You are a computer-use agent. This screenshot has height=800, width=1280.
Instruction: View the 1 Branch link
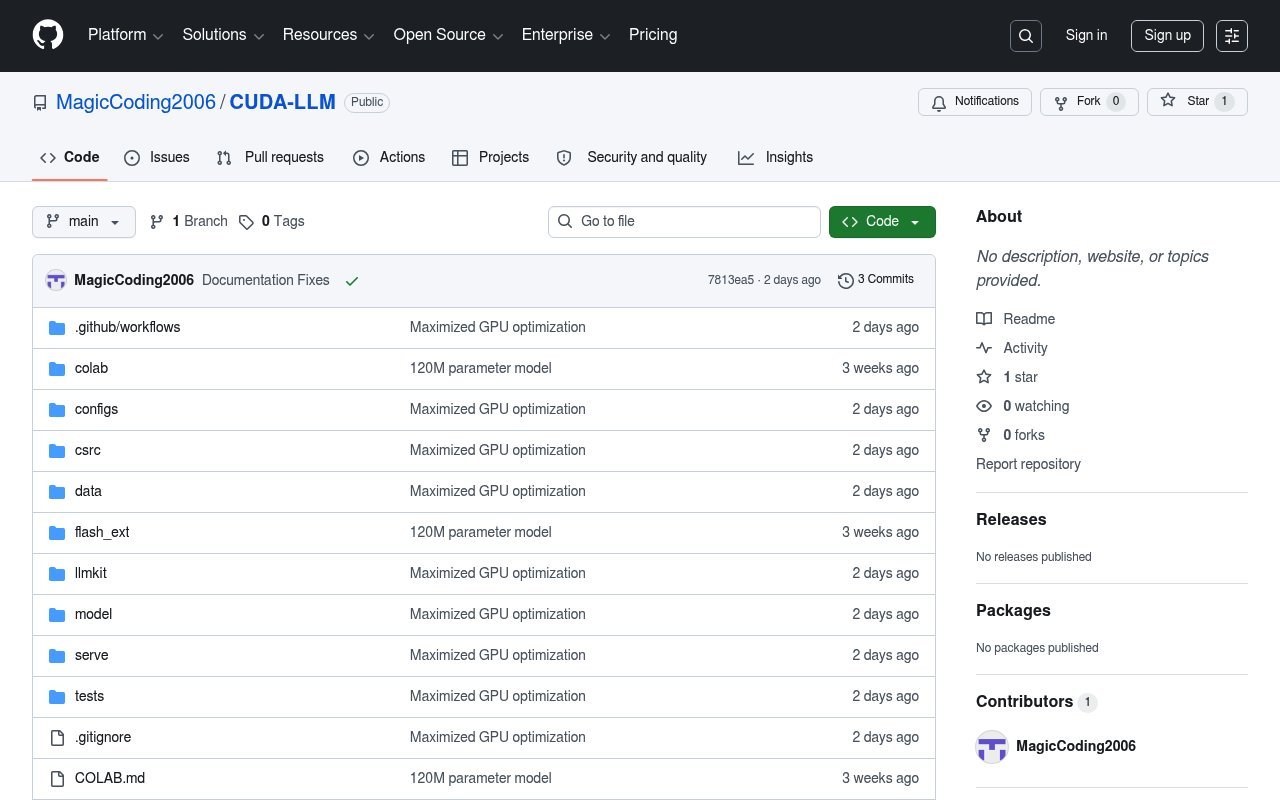(x=189, y=222)
